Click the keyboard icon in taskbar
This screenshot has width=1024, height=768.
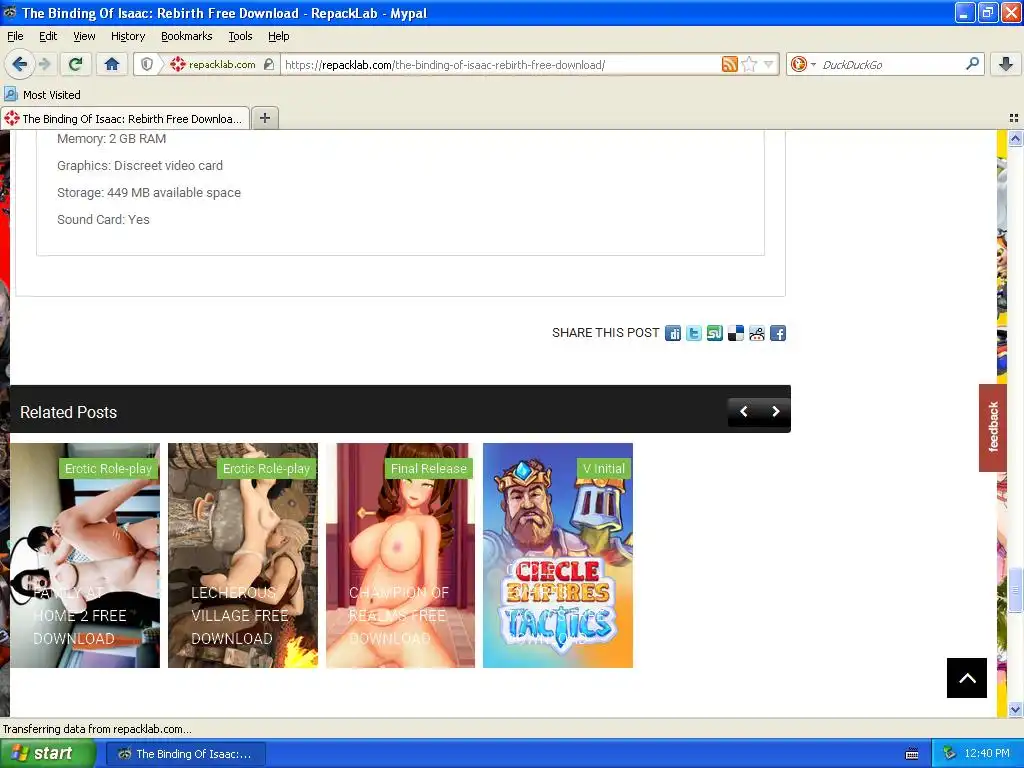tap(912, 754)
